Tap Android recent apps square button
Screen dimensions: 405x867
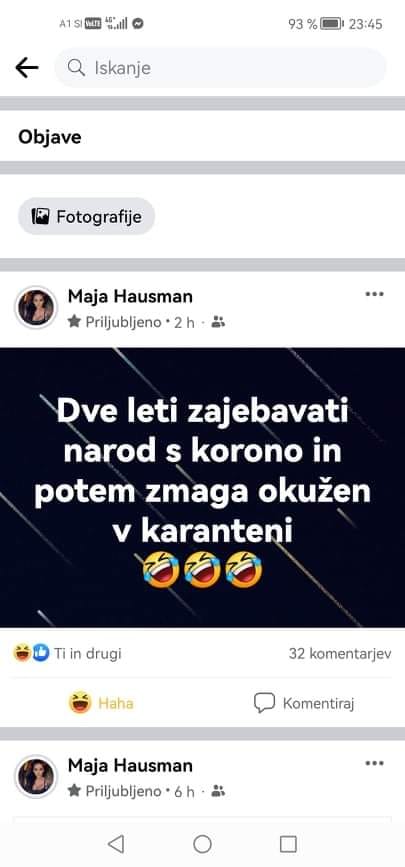(x=288, y=844)
